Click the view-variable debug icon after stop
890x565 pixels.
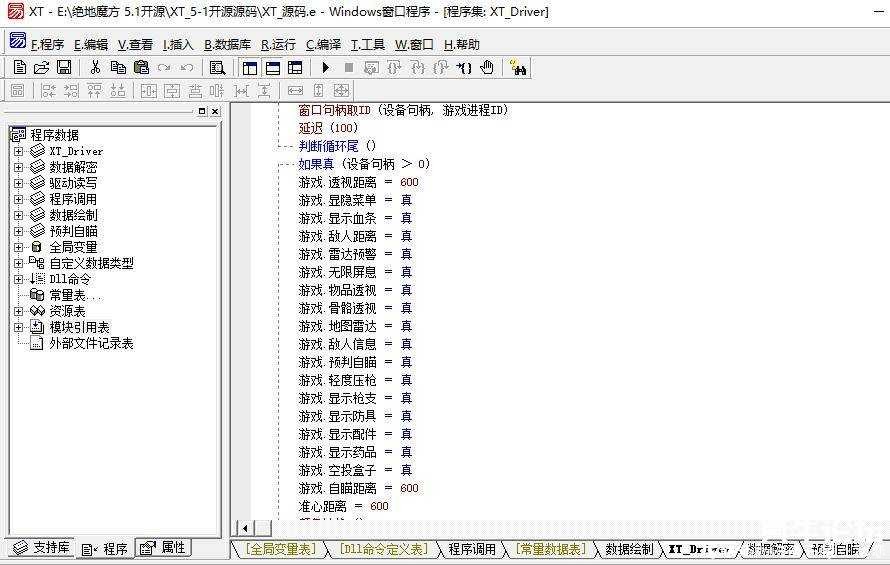[371, 68]
